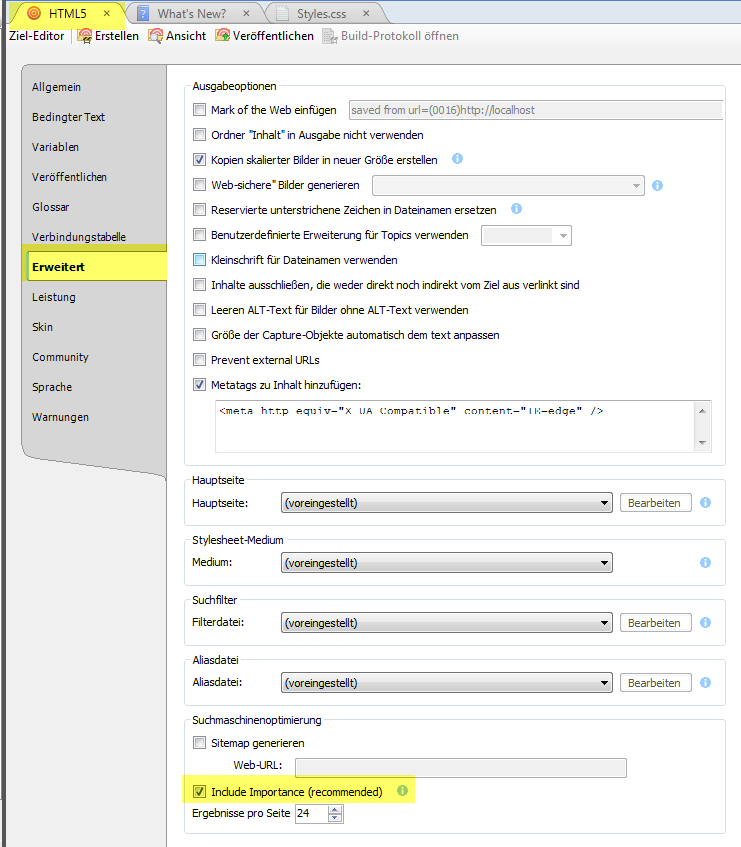Click info icon next to Hauptseite Bearbeiten

(706, 503)
